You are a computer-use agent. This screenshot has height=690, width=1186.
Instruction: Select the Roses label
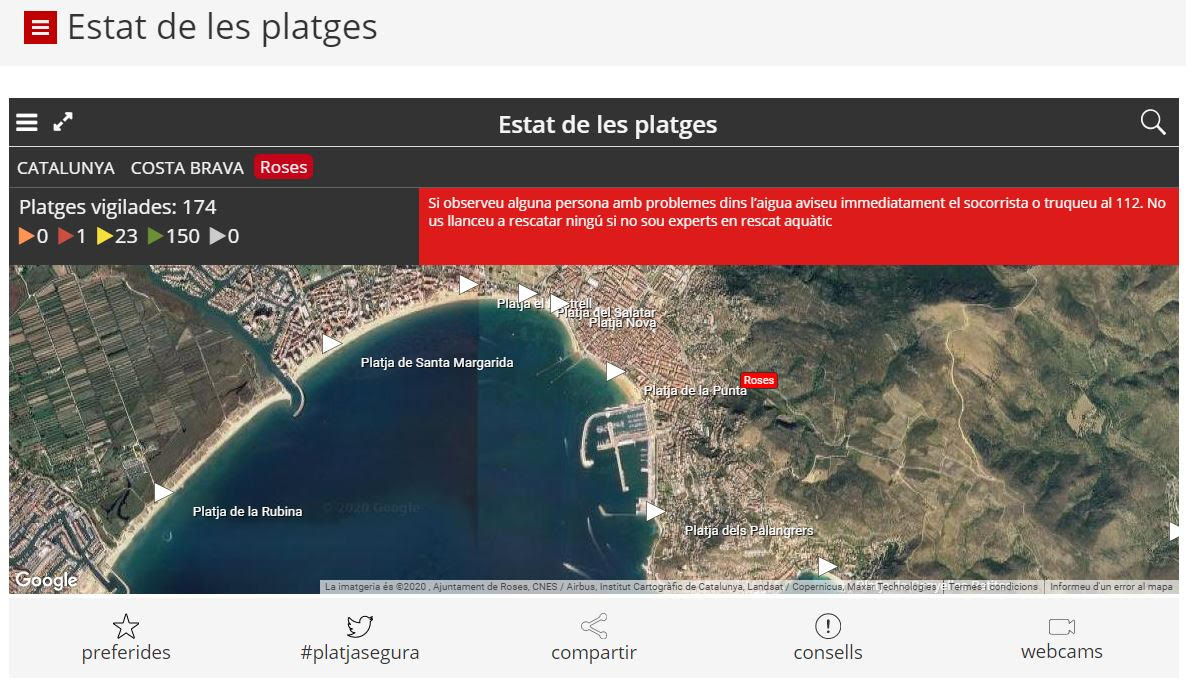click(283, 167)
